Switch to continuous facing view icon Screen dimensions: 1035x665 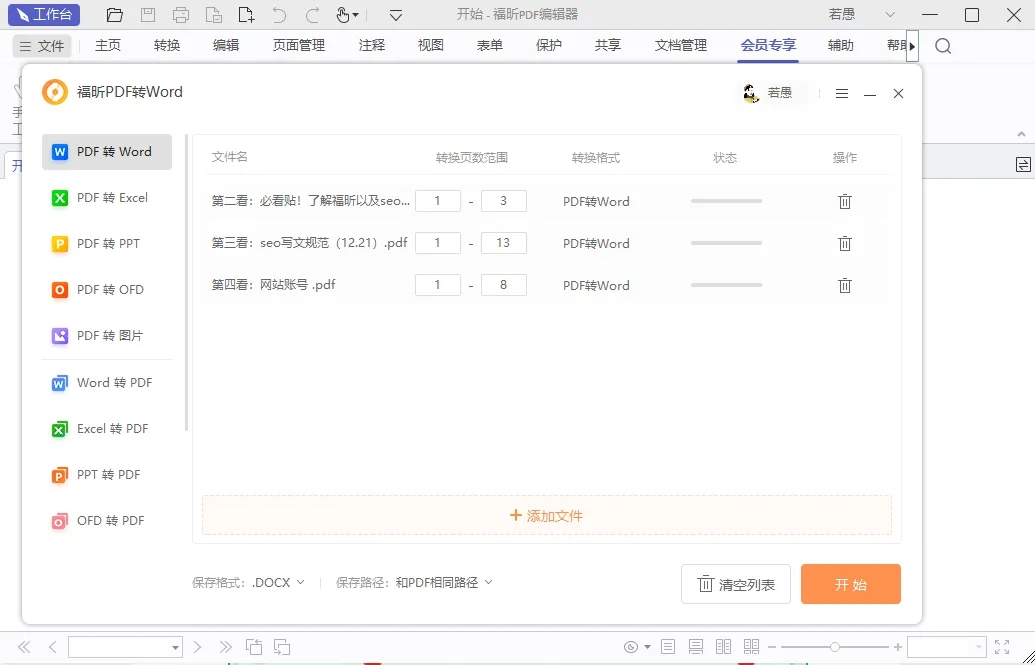751,647
